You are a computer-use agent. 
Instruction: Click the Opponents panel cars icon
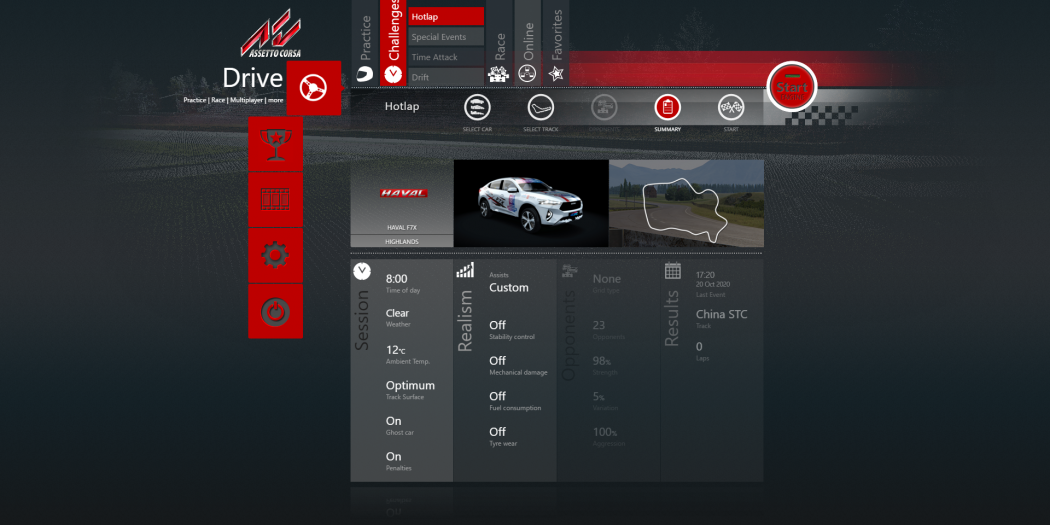click(x=570, y=271)
